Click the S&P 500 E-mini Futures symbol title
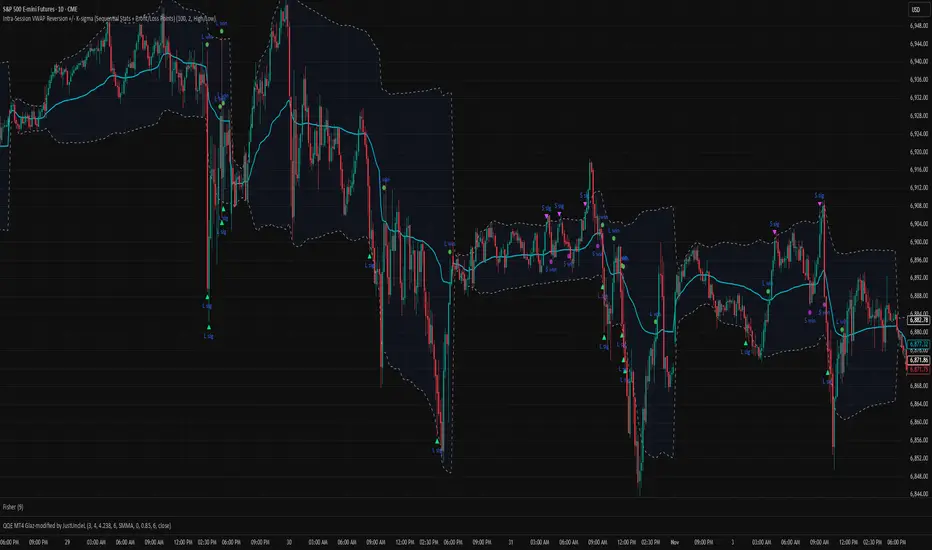The height and width of the screenshot is (550, 932). 40,10
